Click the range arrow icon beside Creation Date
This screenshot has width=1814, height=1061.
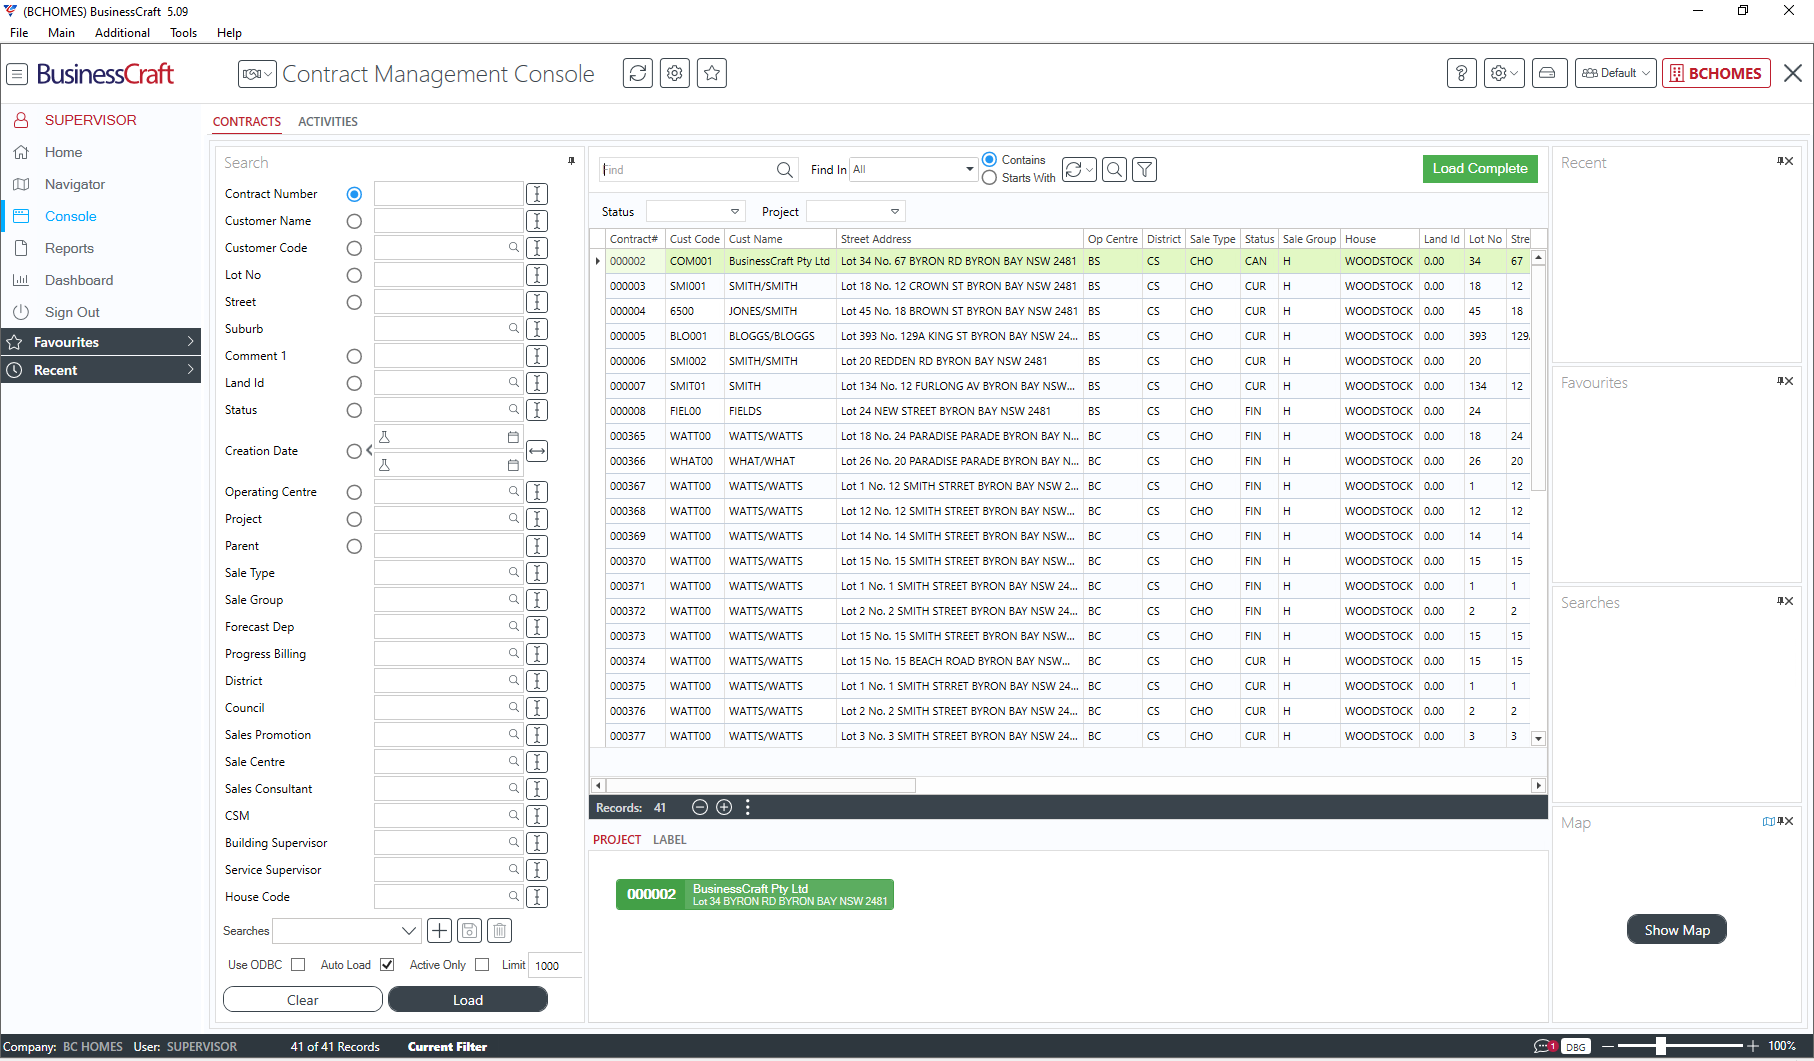click(537, 451)
